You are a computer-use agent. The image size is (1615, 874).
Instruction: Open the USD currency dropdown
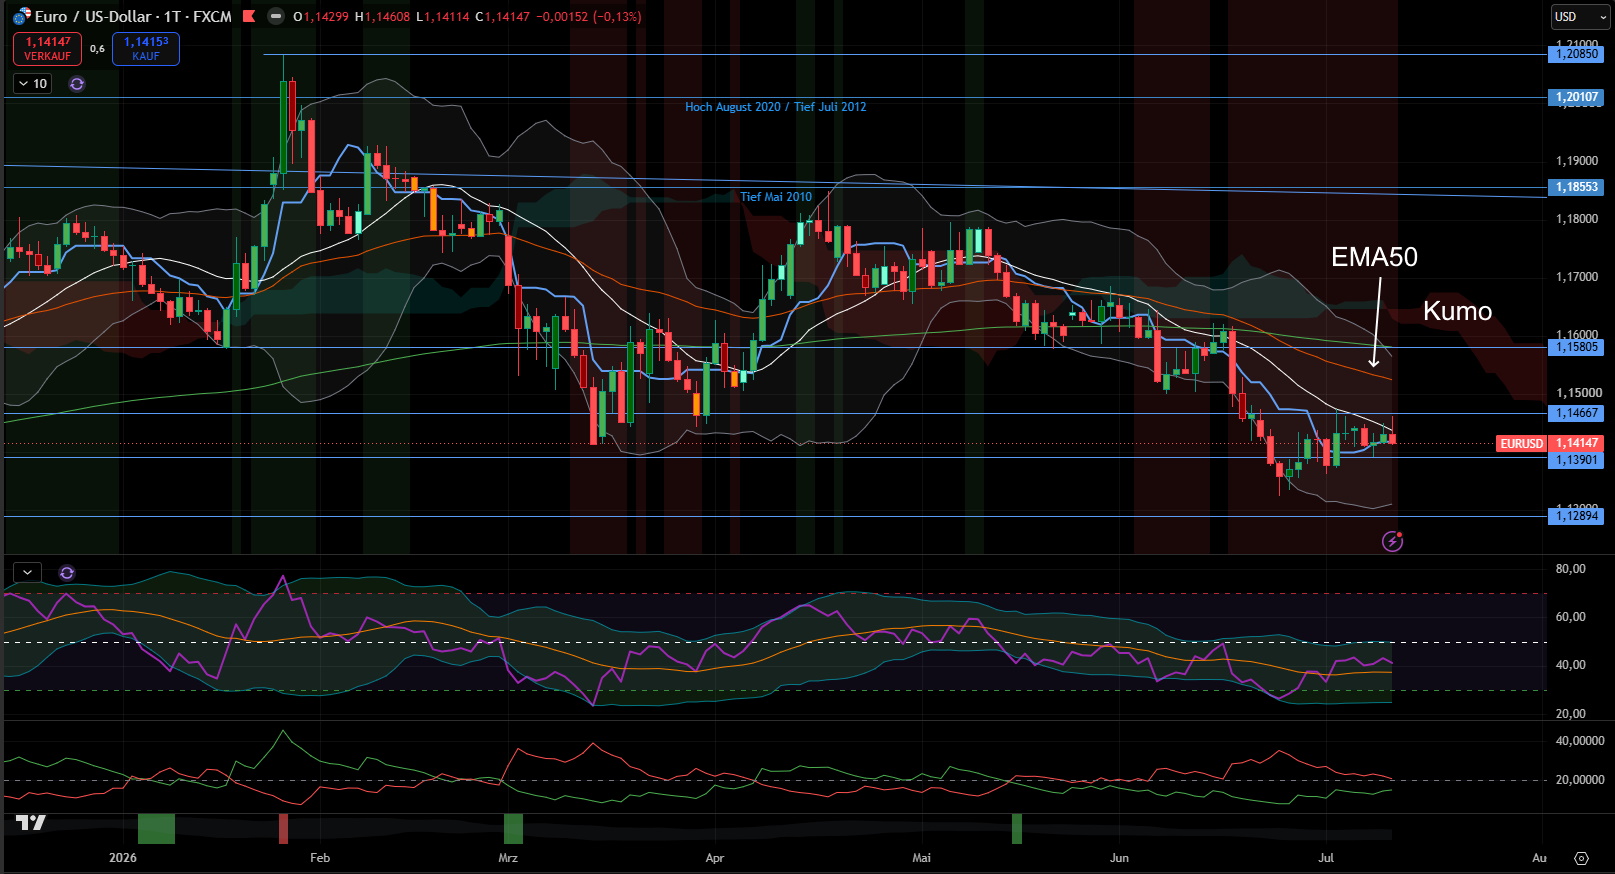point(1579,17)
